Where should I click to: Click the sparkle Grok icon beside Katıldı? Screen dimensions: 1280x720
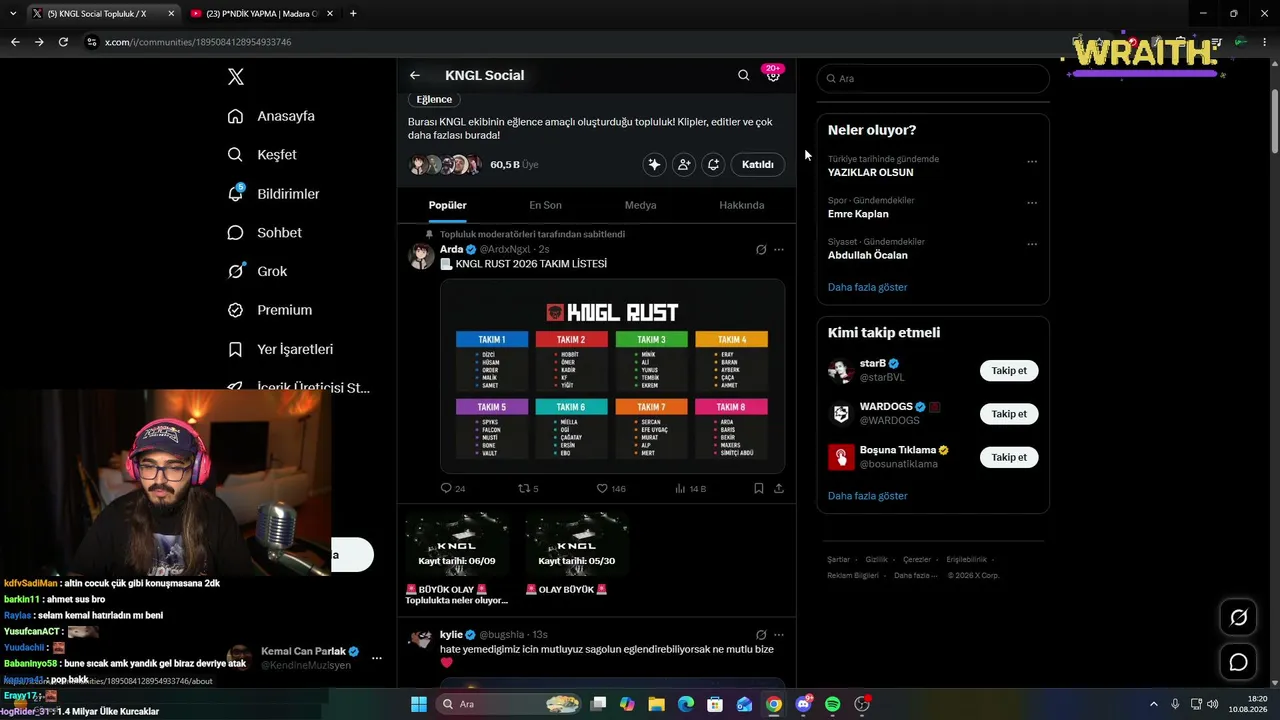(x=654, y=165)
